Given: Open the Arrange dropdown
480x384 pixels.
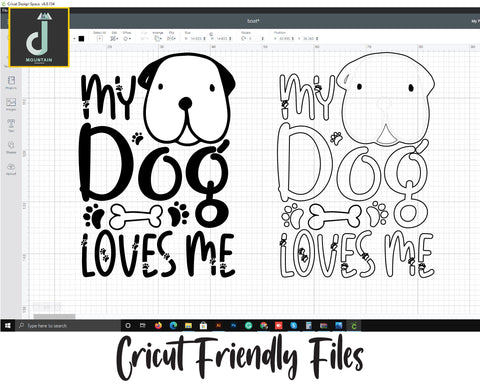Looking at the screenshot, I should [158, 37].
